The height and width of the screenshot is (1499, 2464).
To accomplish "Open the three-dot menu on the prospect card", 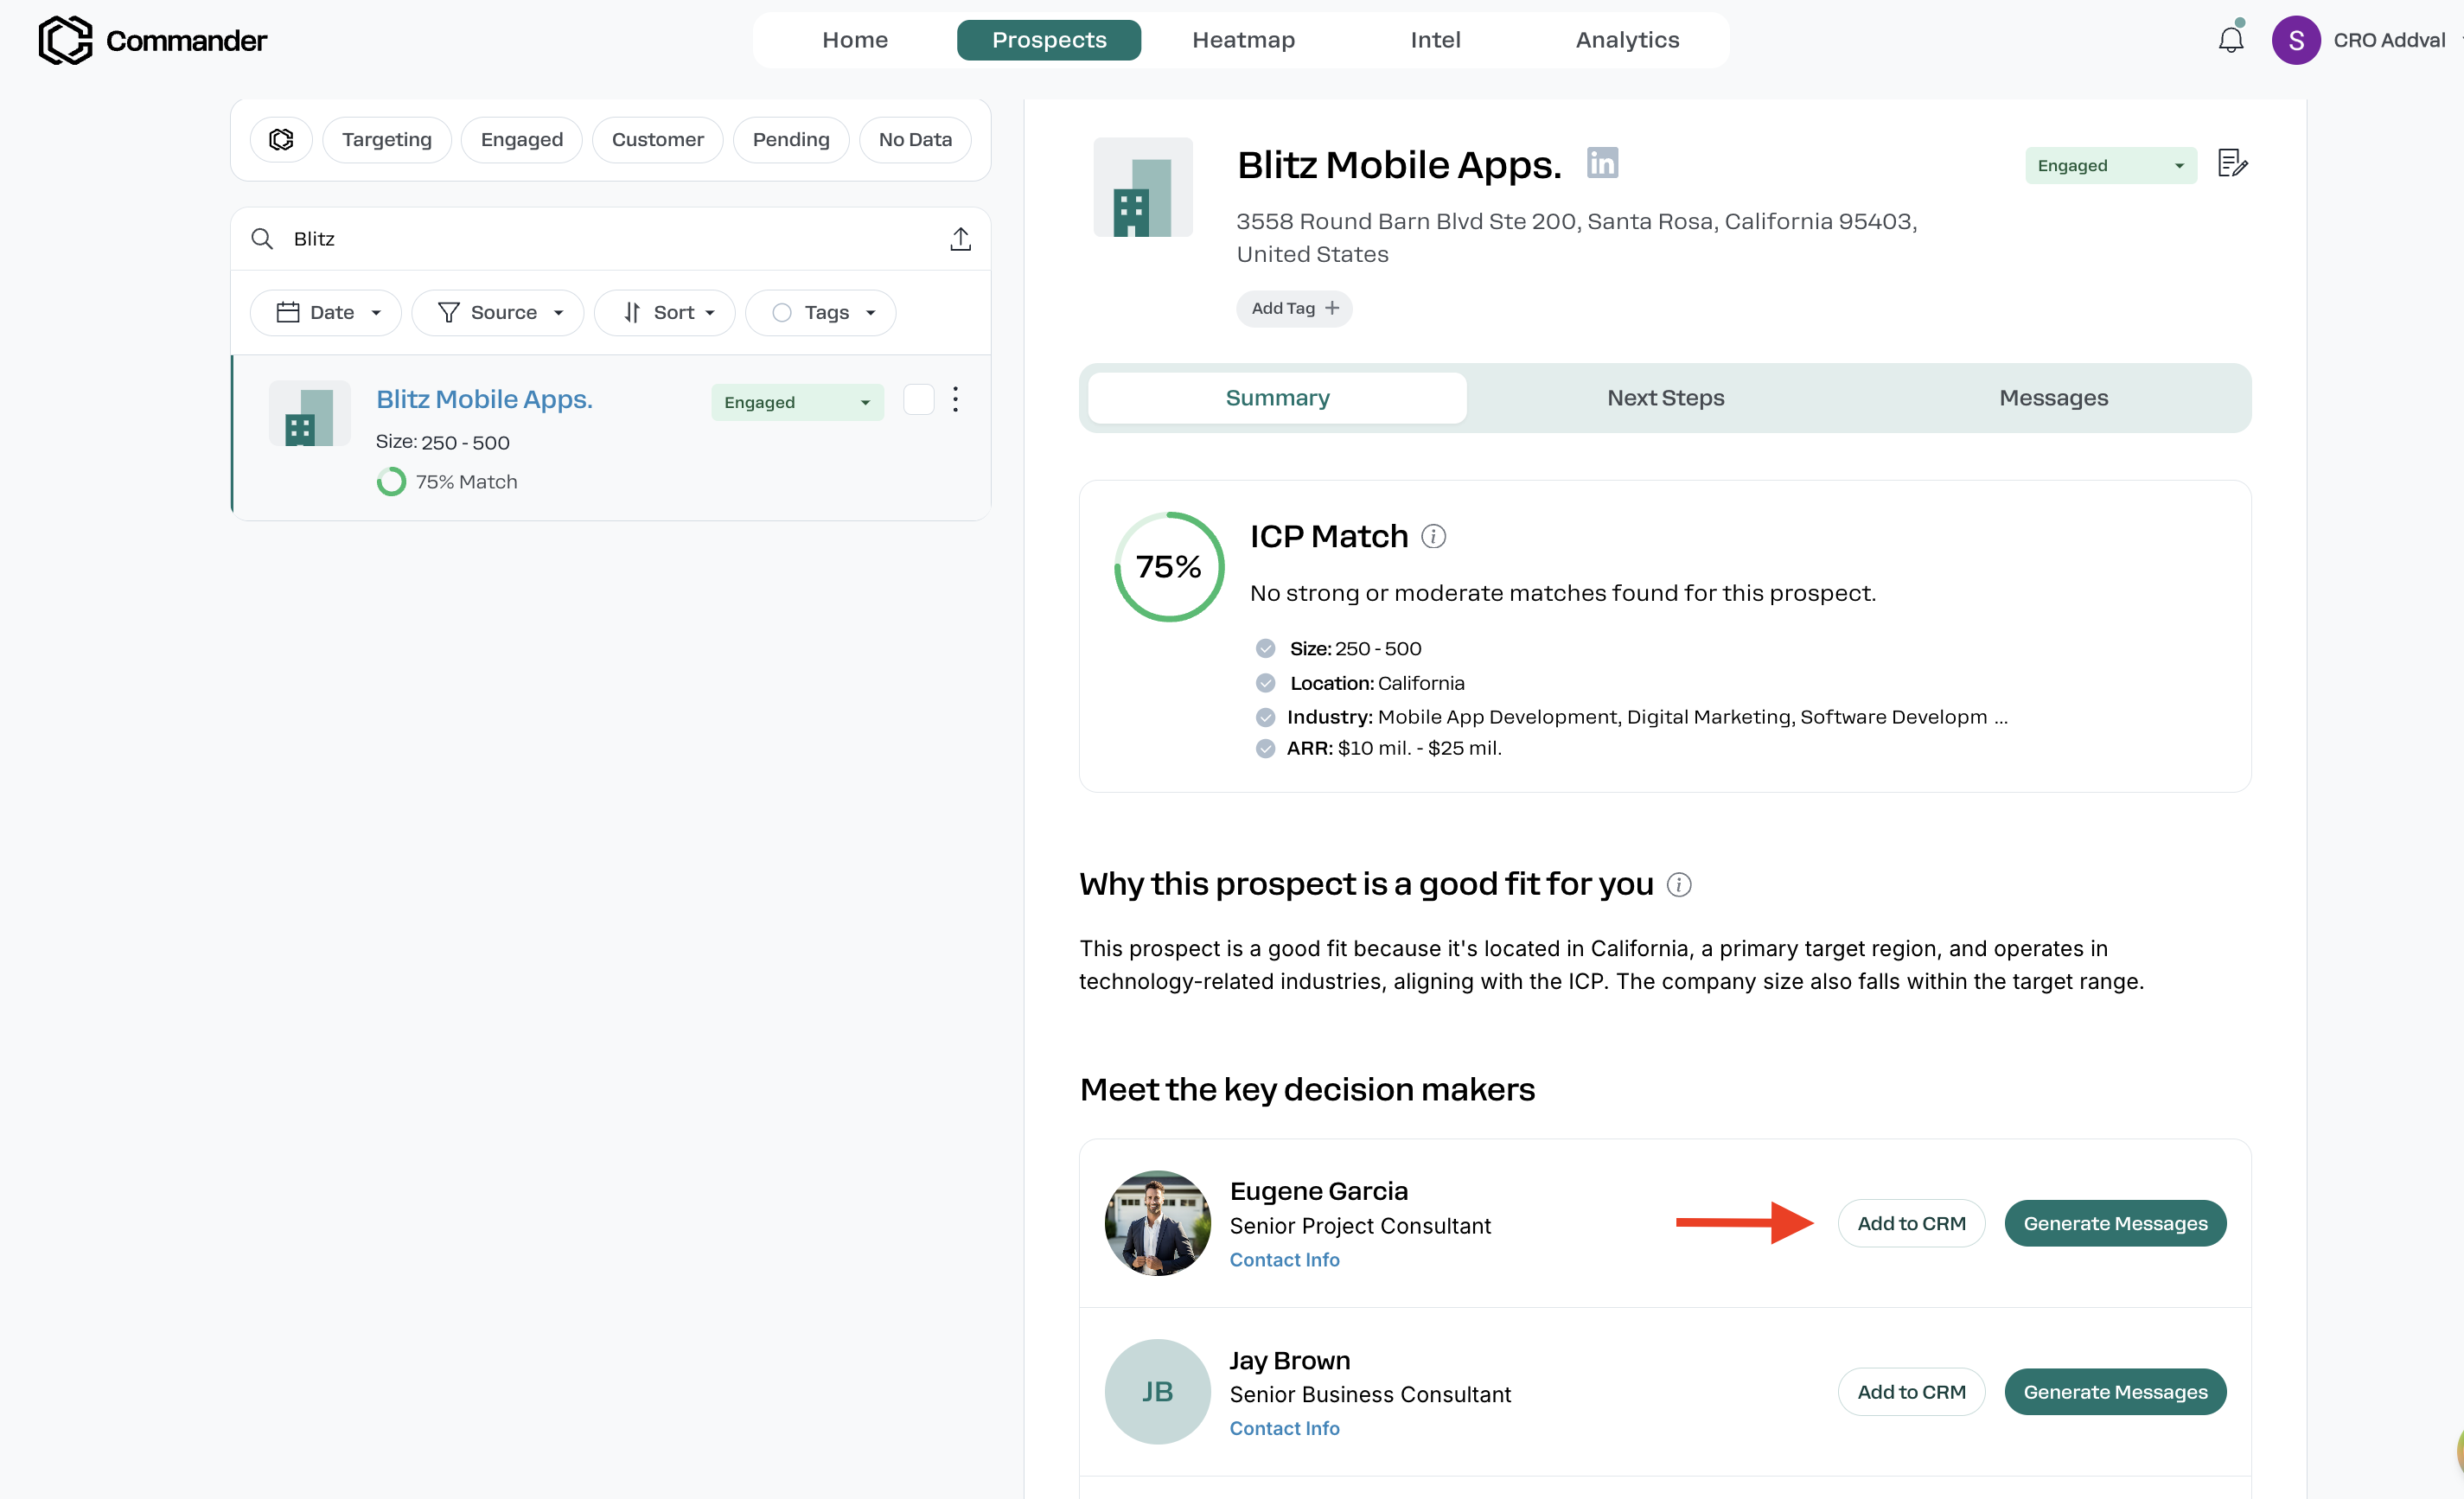I will click(955, 399).
